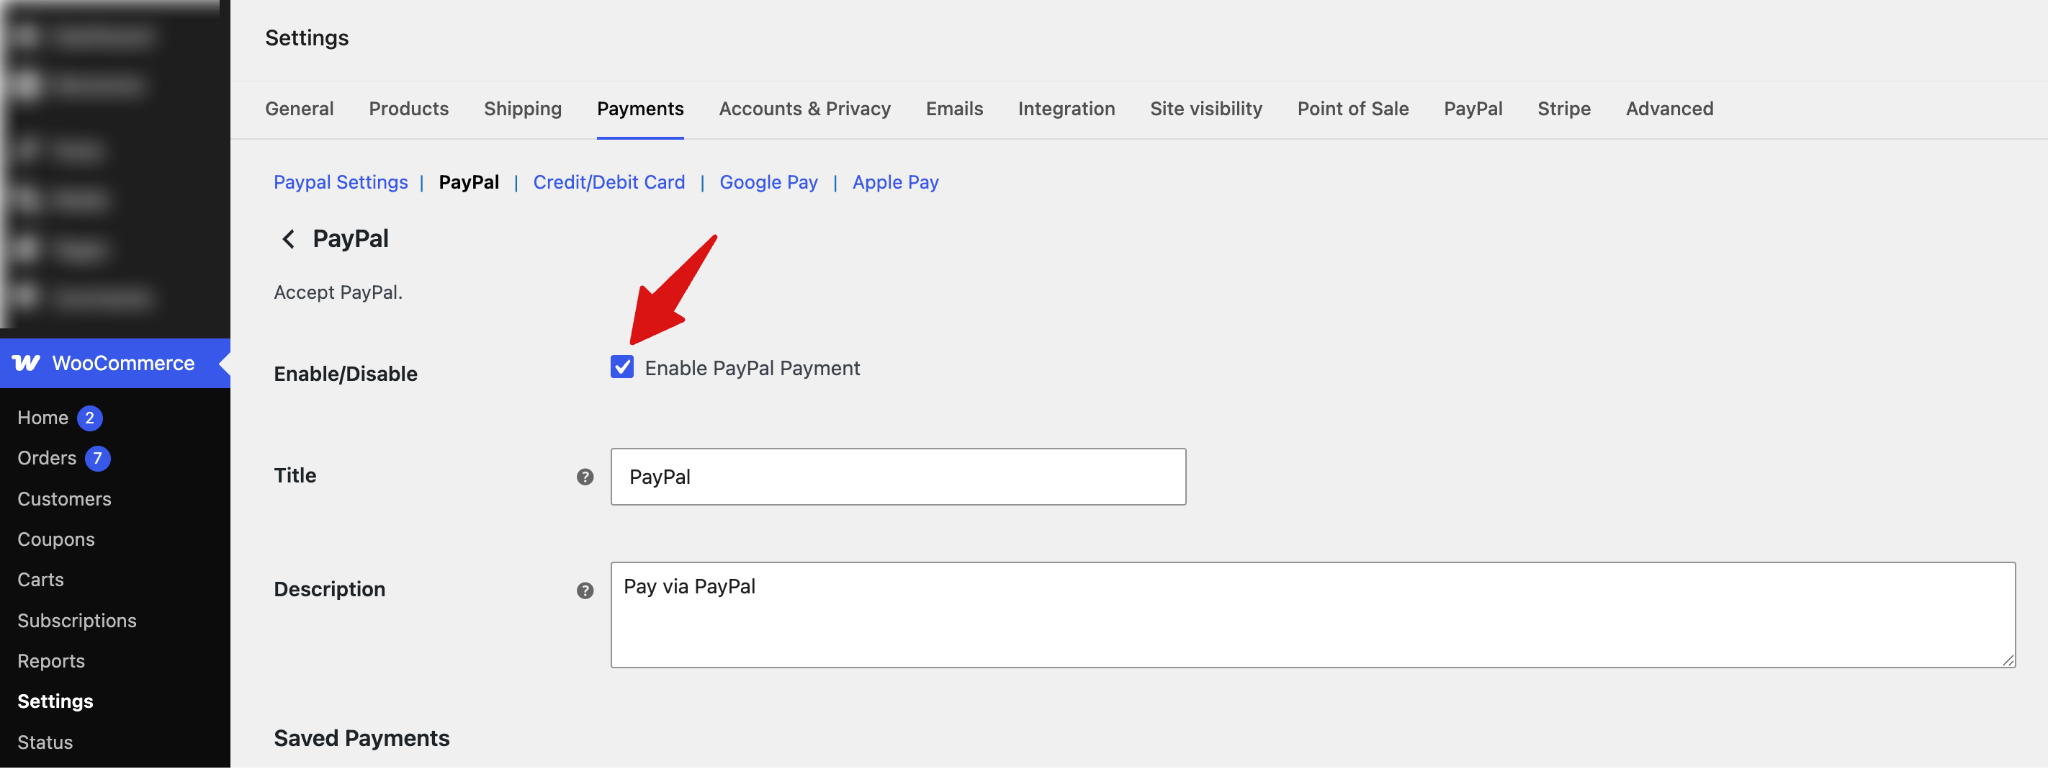This screenshot has width=2048, height=768.
Task: Switch to the Products tab
Action: pyautogui.click(x=409, y=109)
